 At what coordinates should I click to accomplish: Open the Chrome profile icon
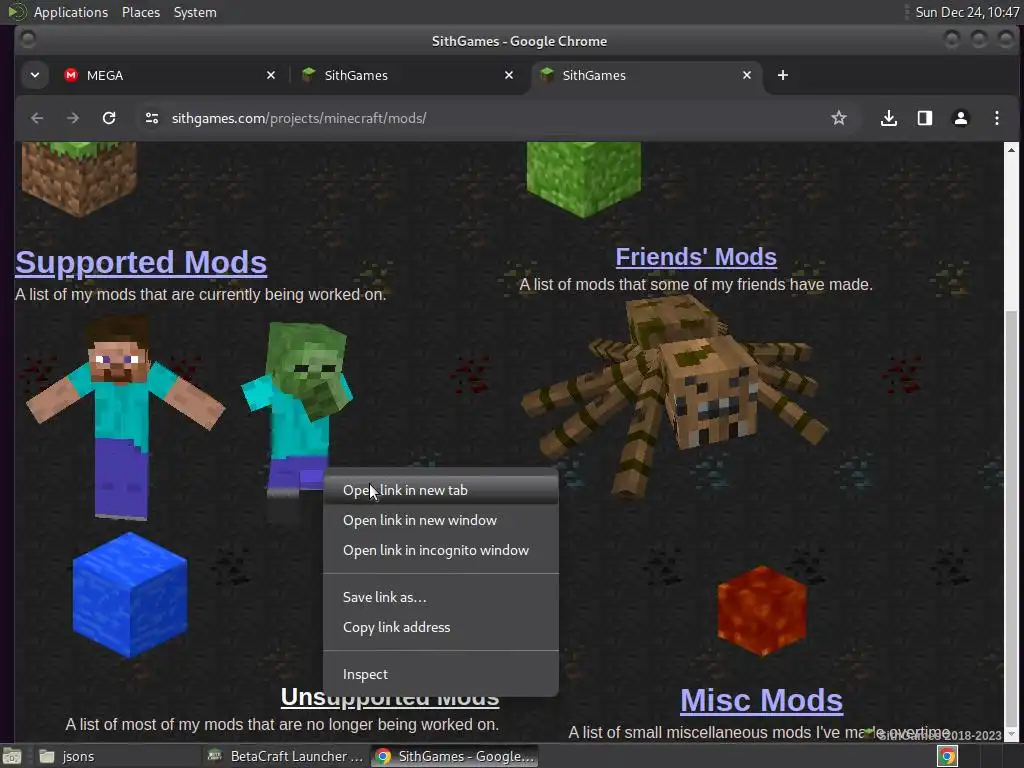(961, 118)
